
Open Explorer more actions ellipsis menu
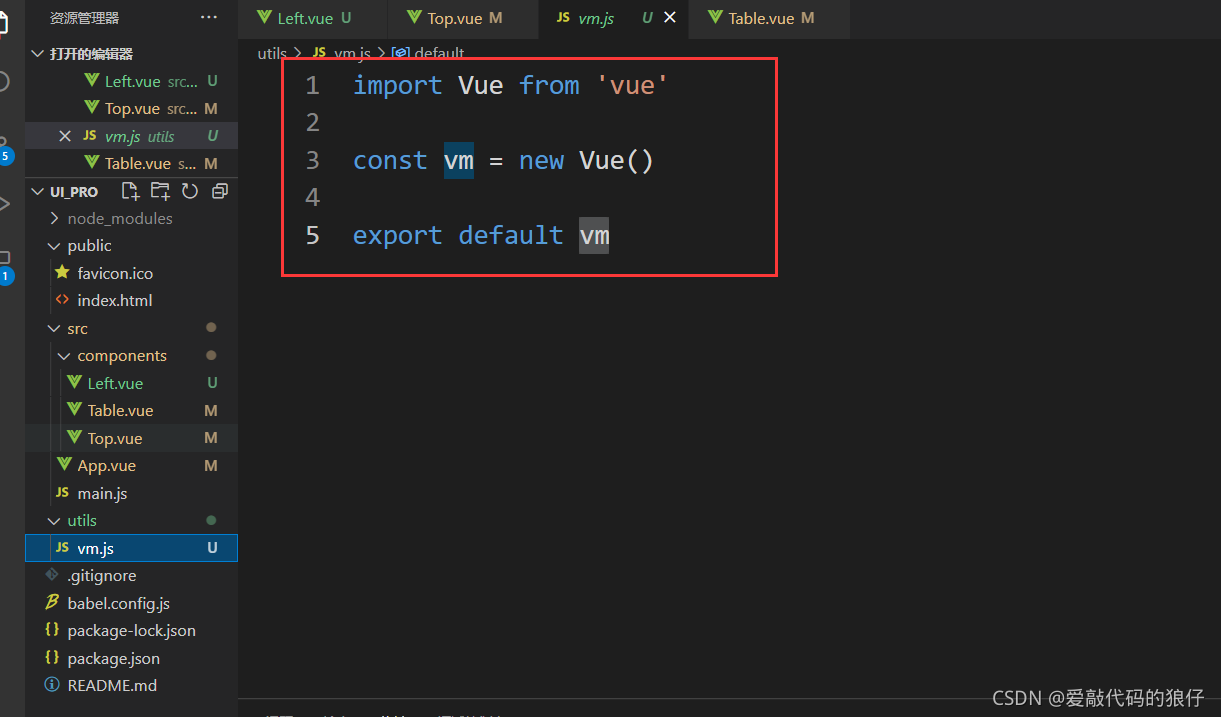(x=208, y=18)
